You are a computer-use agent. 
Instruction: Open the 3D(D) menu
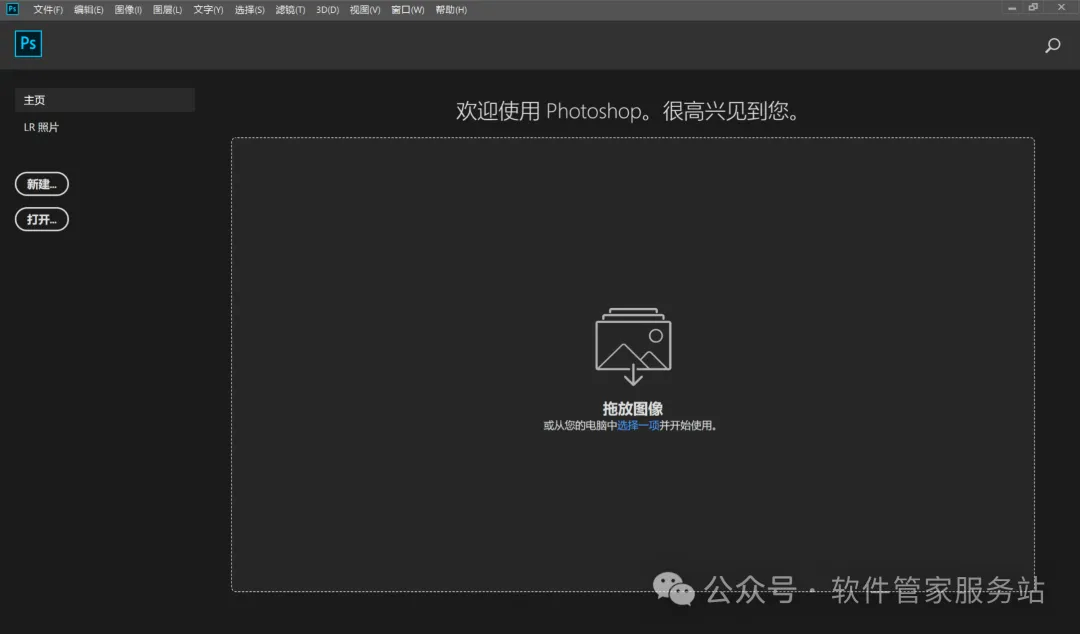[327, 10]
